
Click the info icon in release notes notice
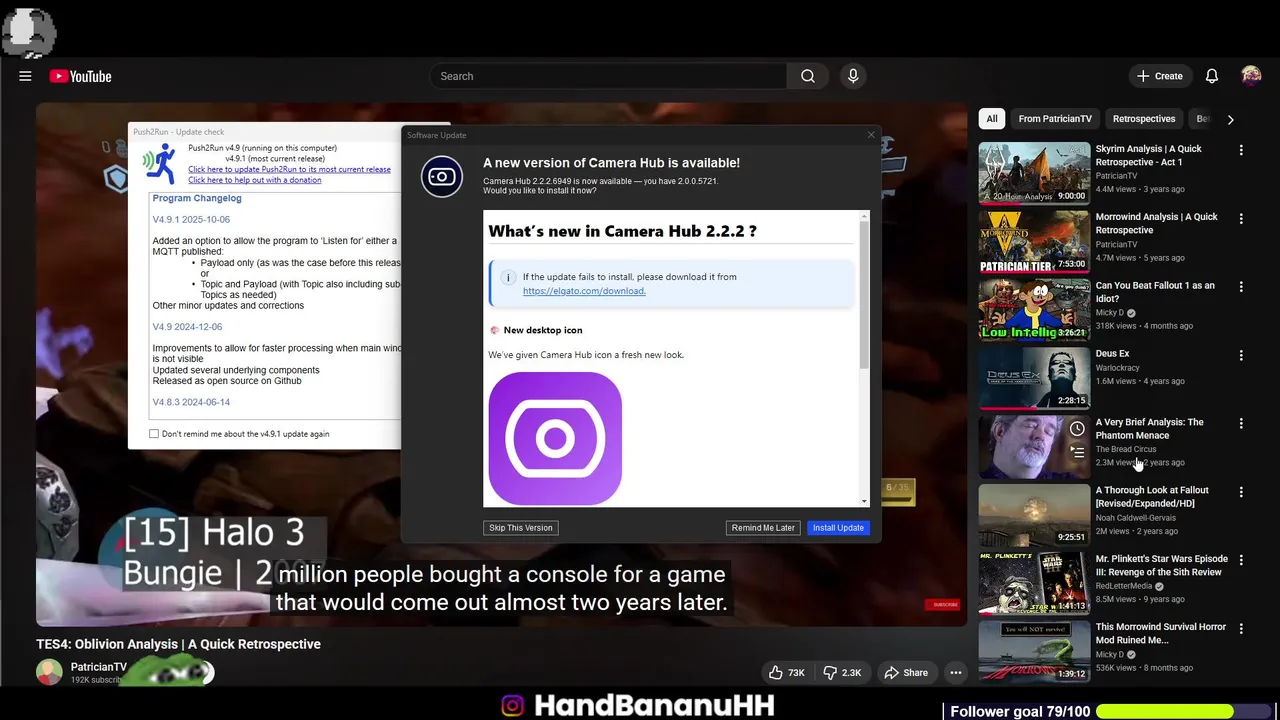point(508,277)
